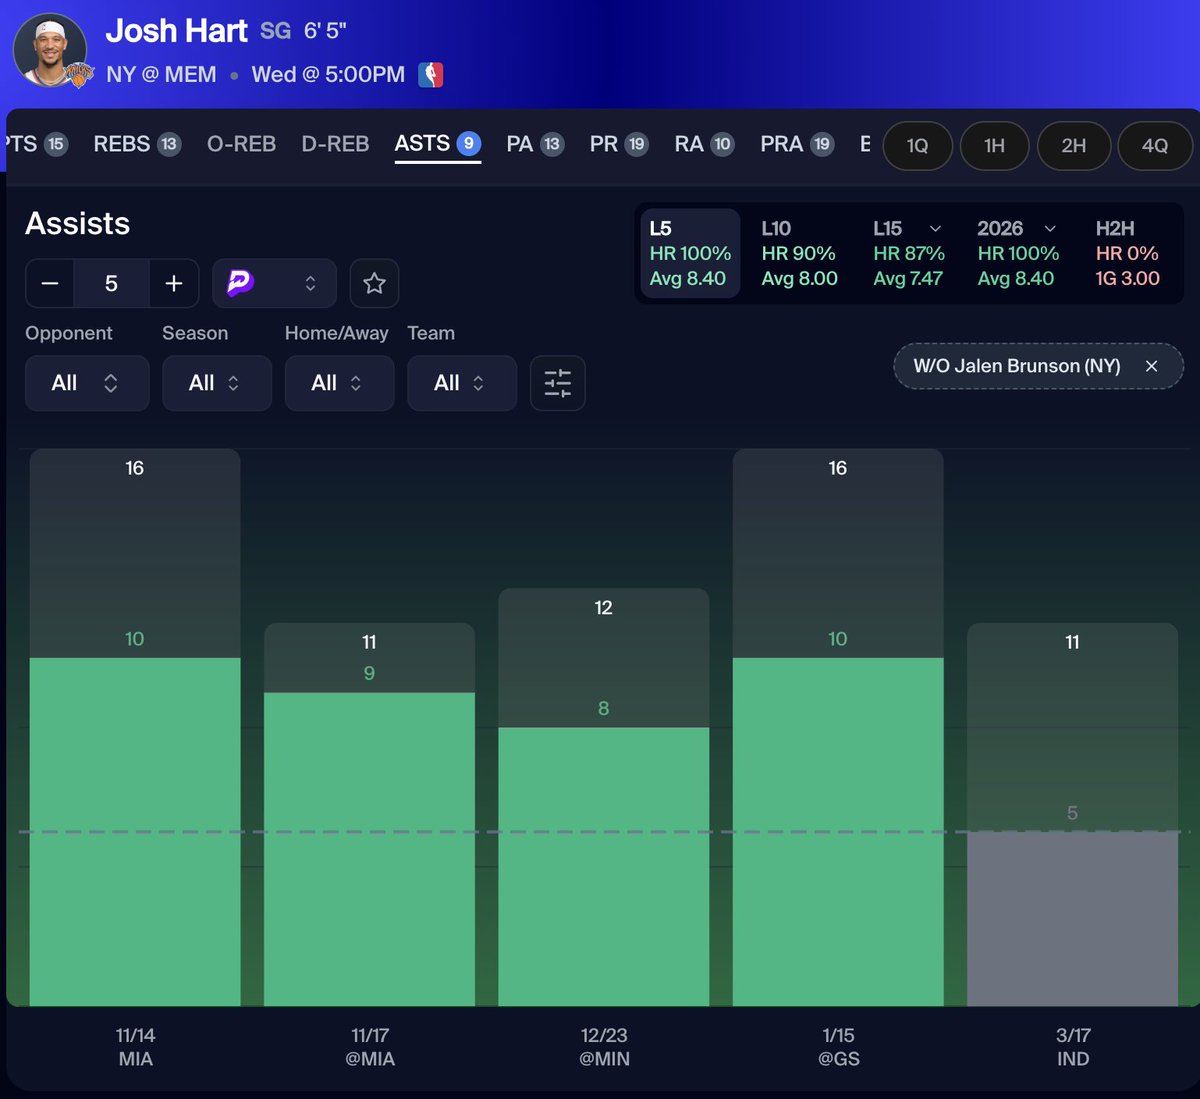The width and height of the screenshot is (1200, 1099).
Task: Select the ASTS stat tab
Action: click(437, 144)
